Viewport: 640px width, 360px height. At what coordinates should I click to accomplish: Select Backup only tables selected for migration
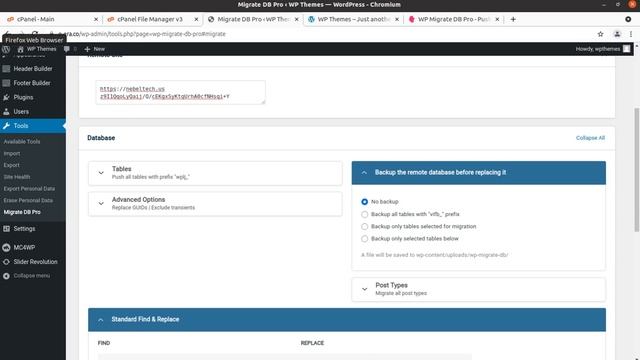pyautogui.click(x=364, y=227)
